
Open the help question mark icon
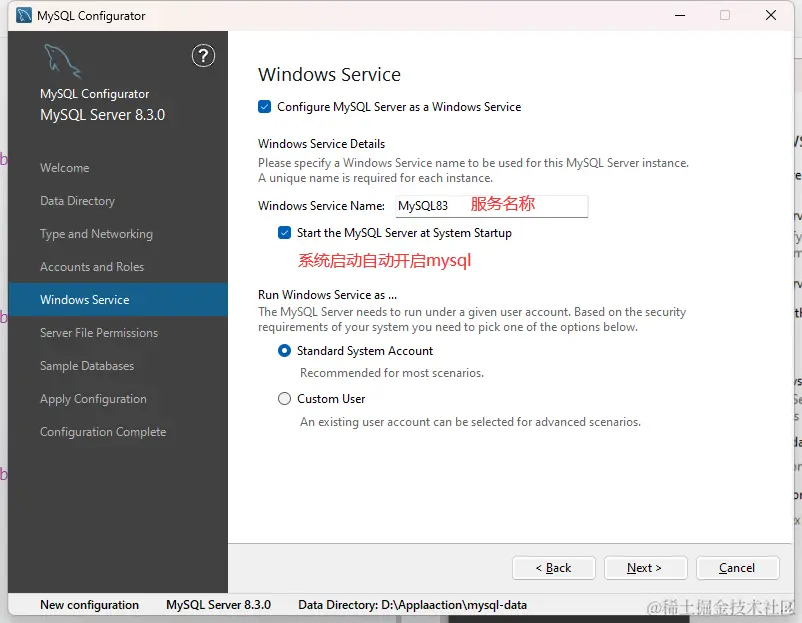tap(203, 56)
